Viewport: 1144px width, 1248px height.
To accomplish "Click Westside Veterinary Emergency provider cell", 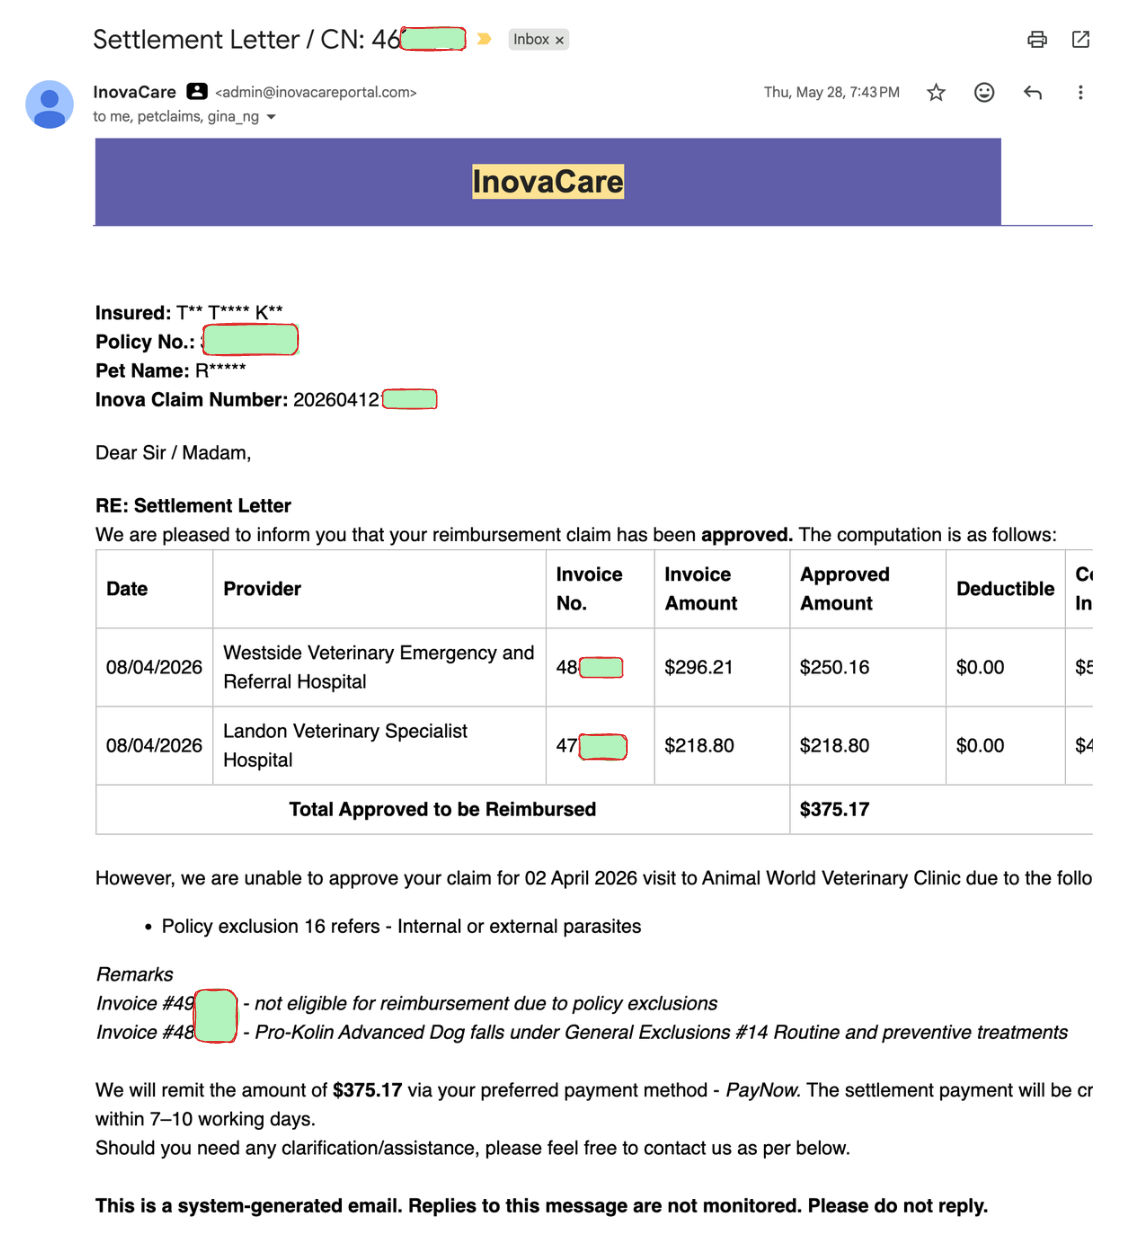I will [x=379, y=667].
